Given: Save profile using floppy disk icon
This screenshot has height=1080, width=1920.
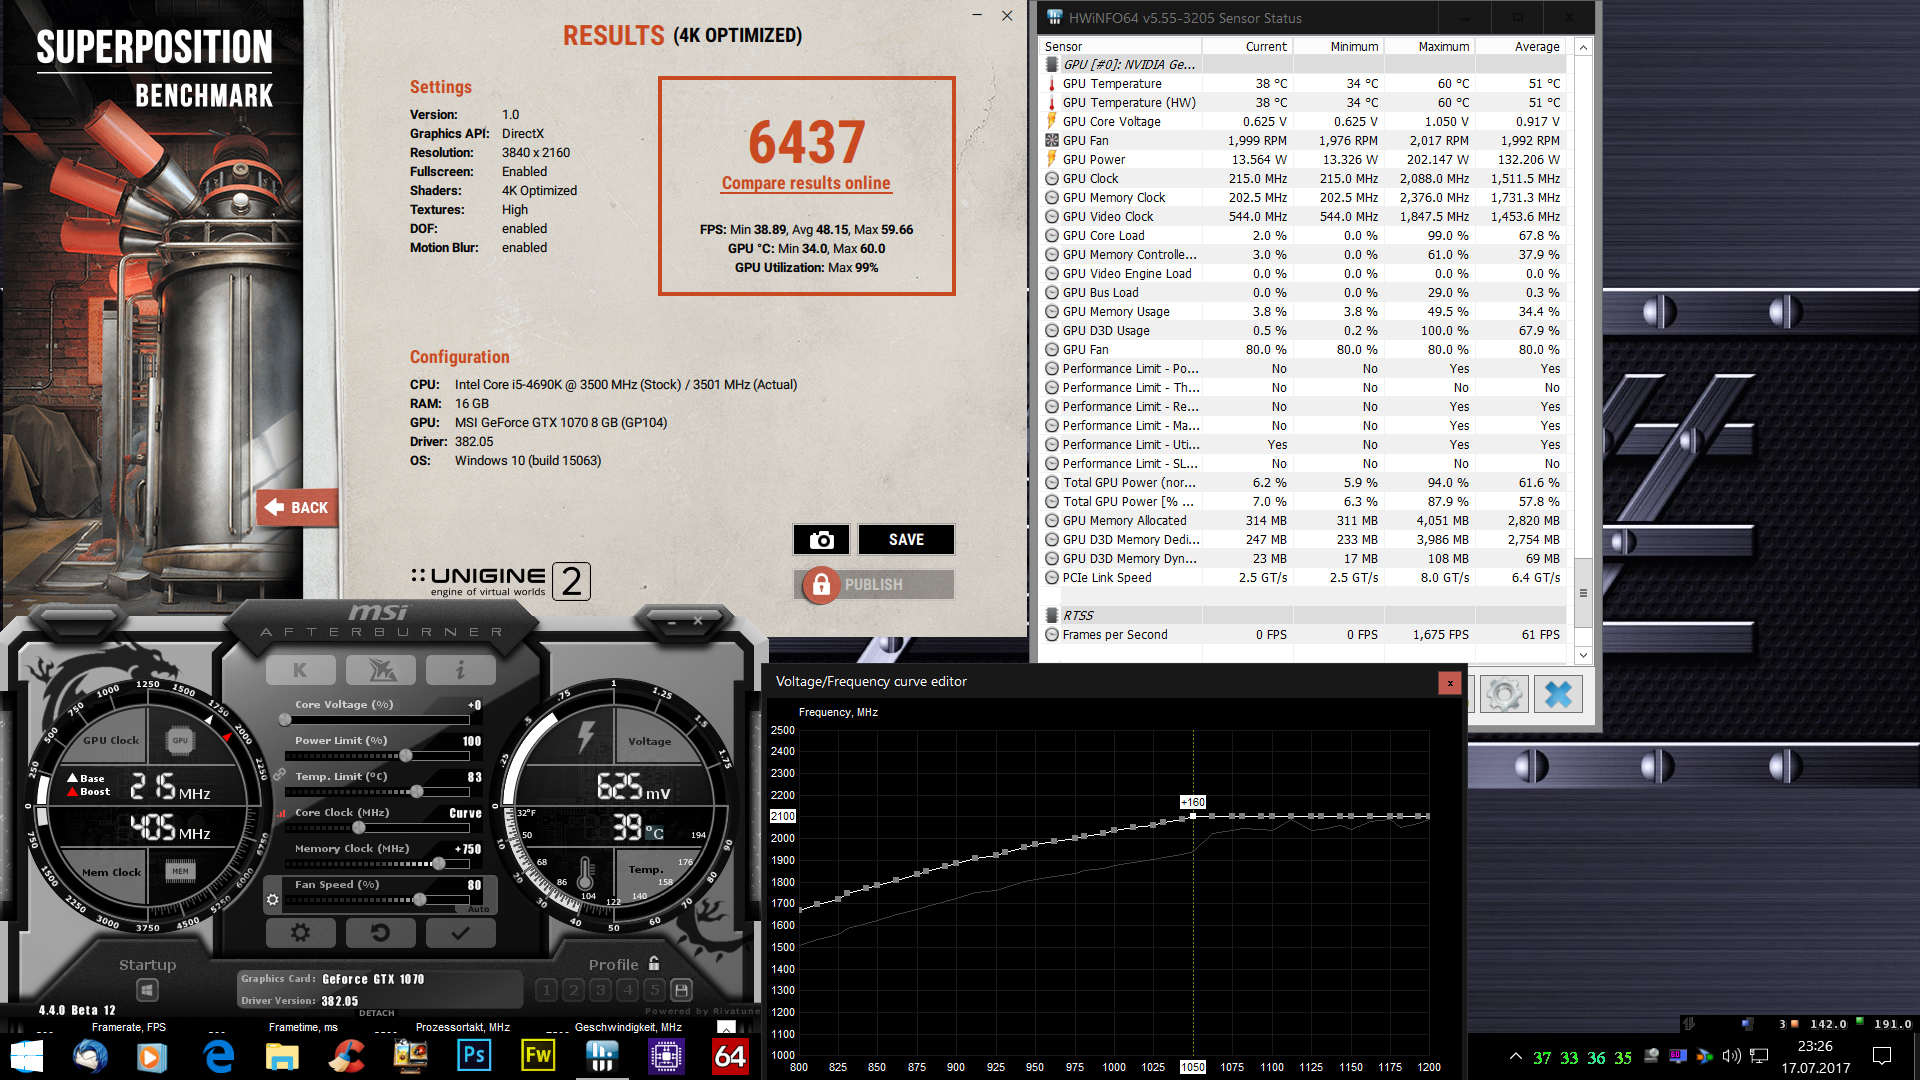Looking at the screenshot, I should pos(681,990).
